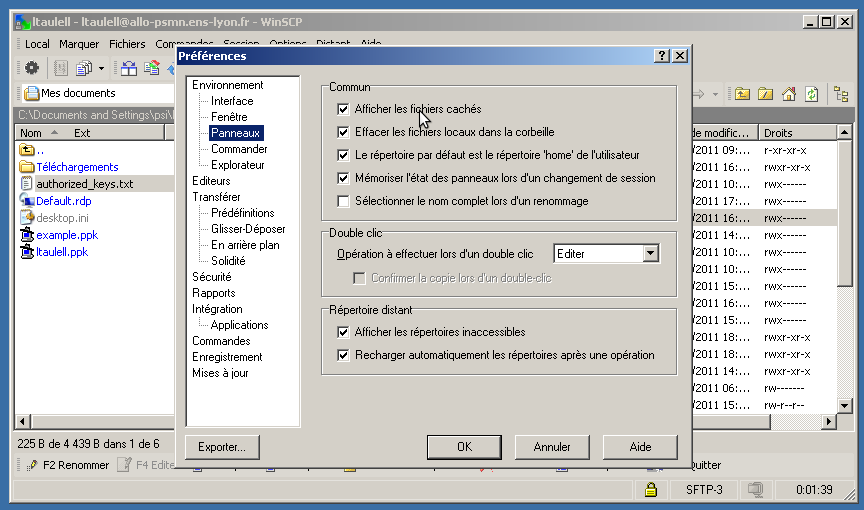Open the Fichiers menu
864x510 pixels.
pos(127,44)
